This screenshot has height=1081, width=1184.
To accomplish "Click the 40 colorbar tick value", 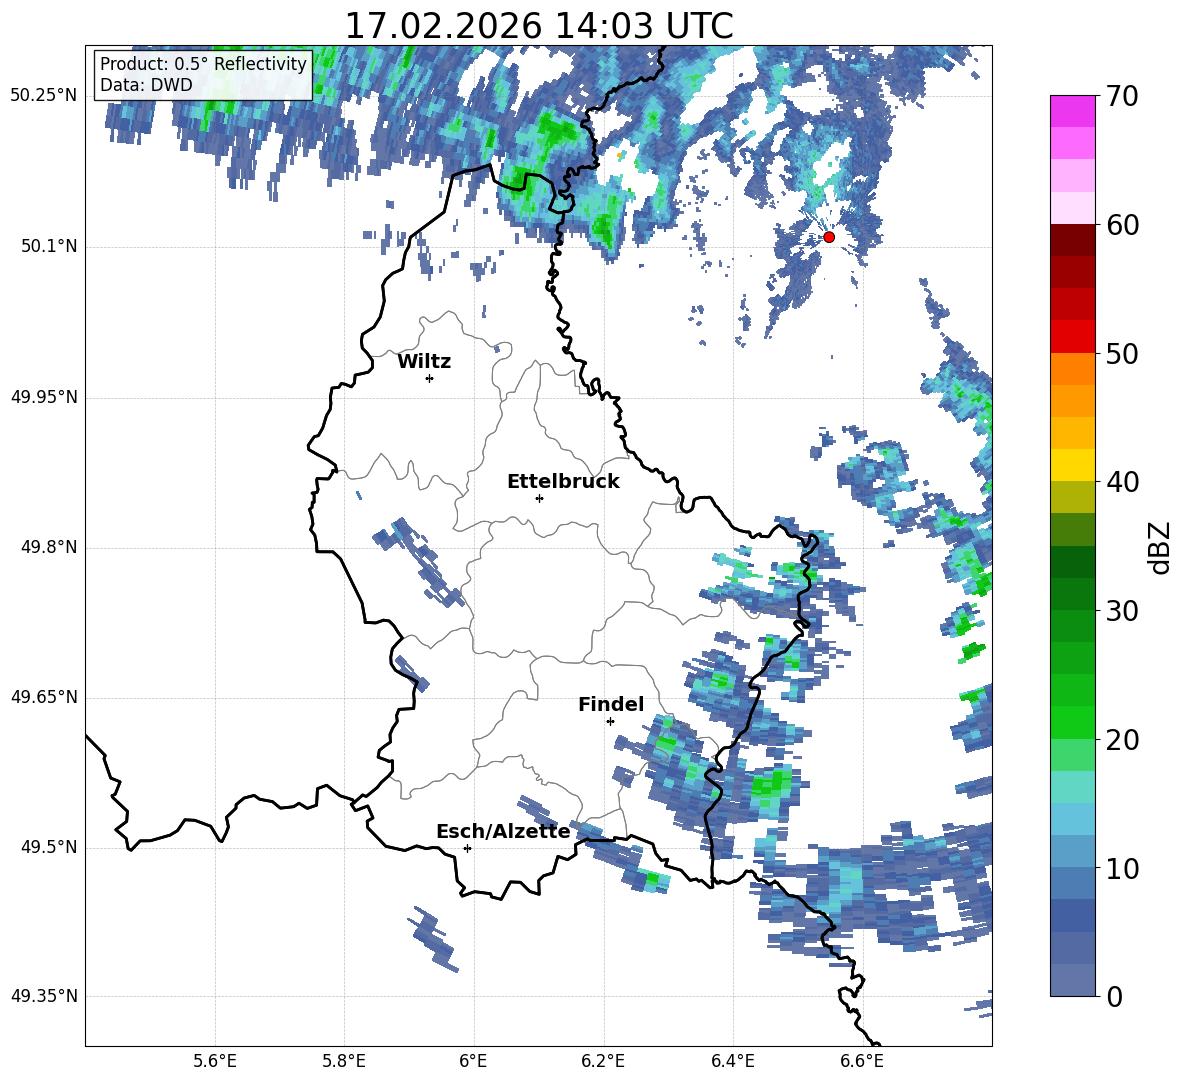I will coord(1122,482).
